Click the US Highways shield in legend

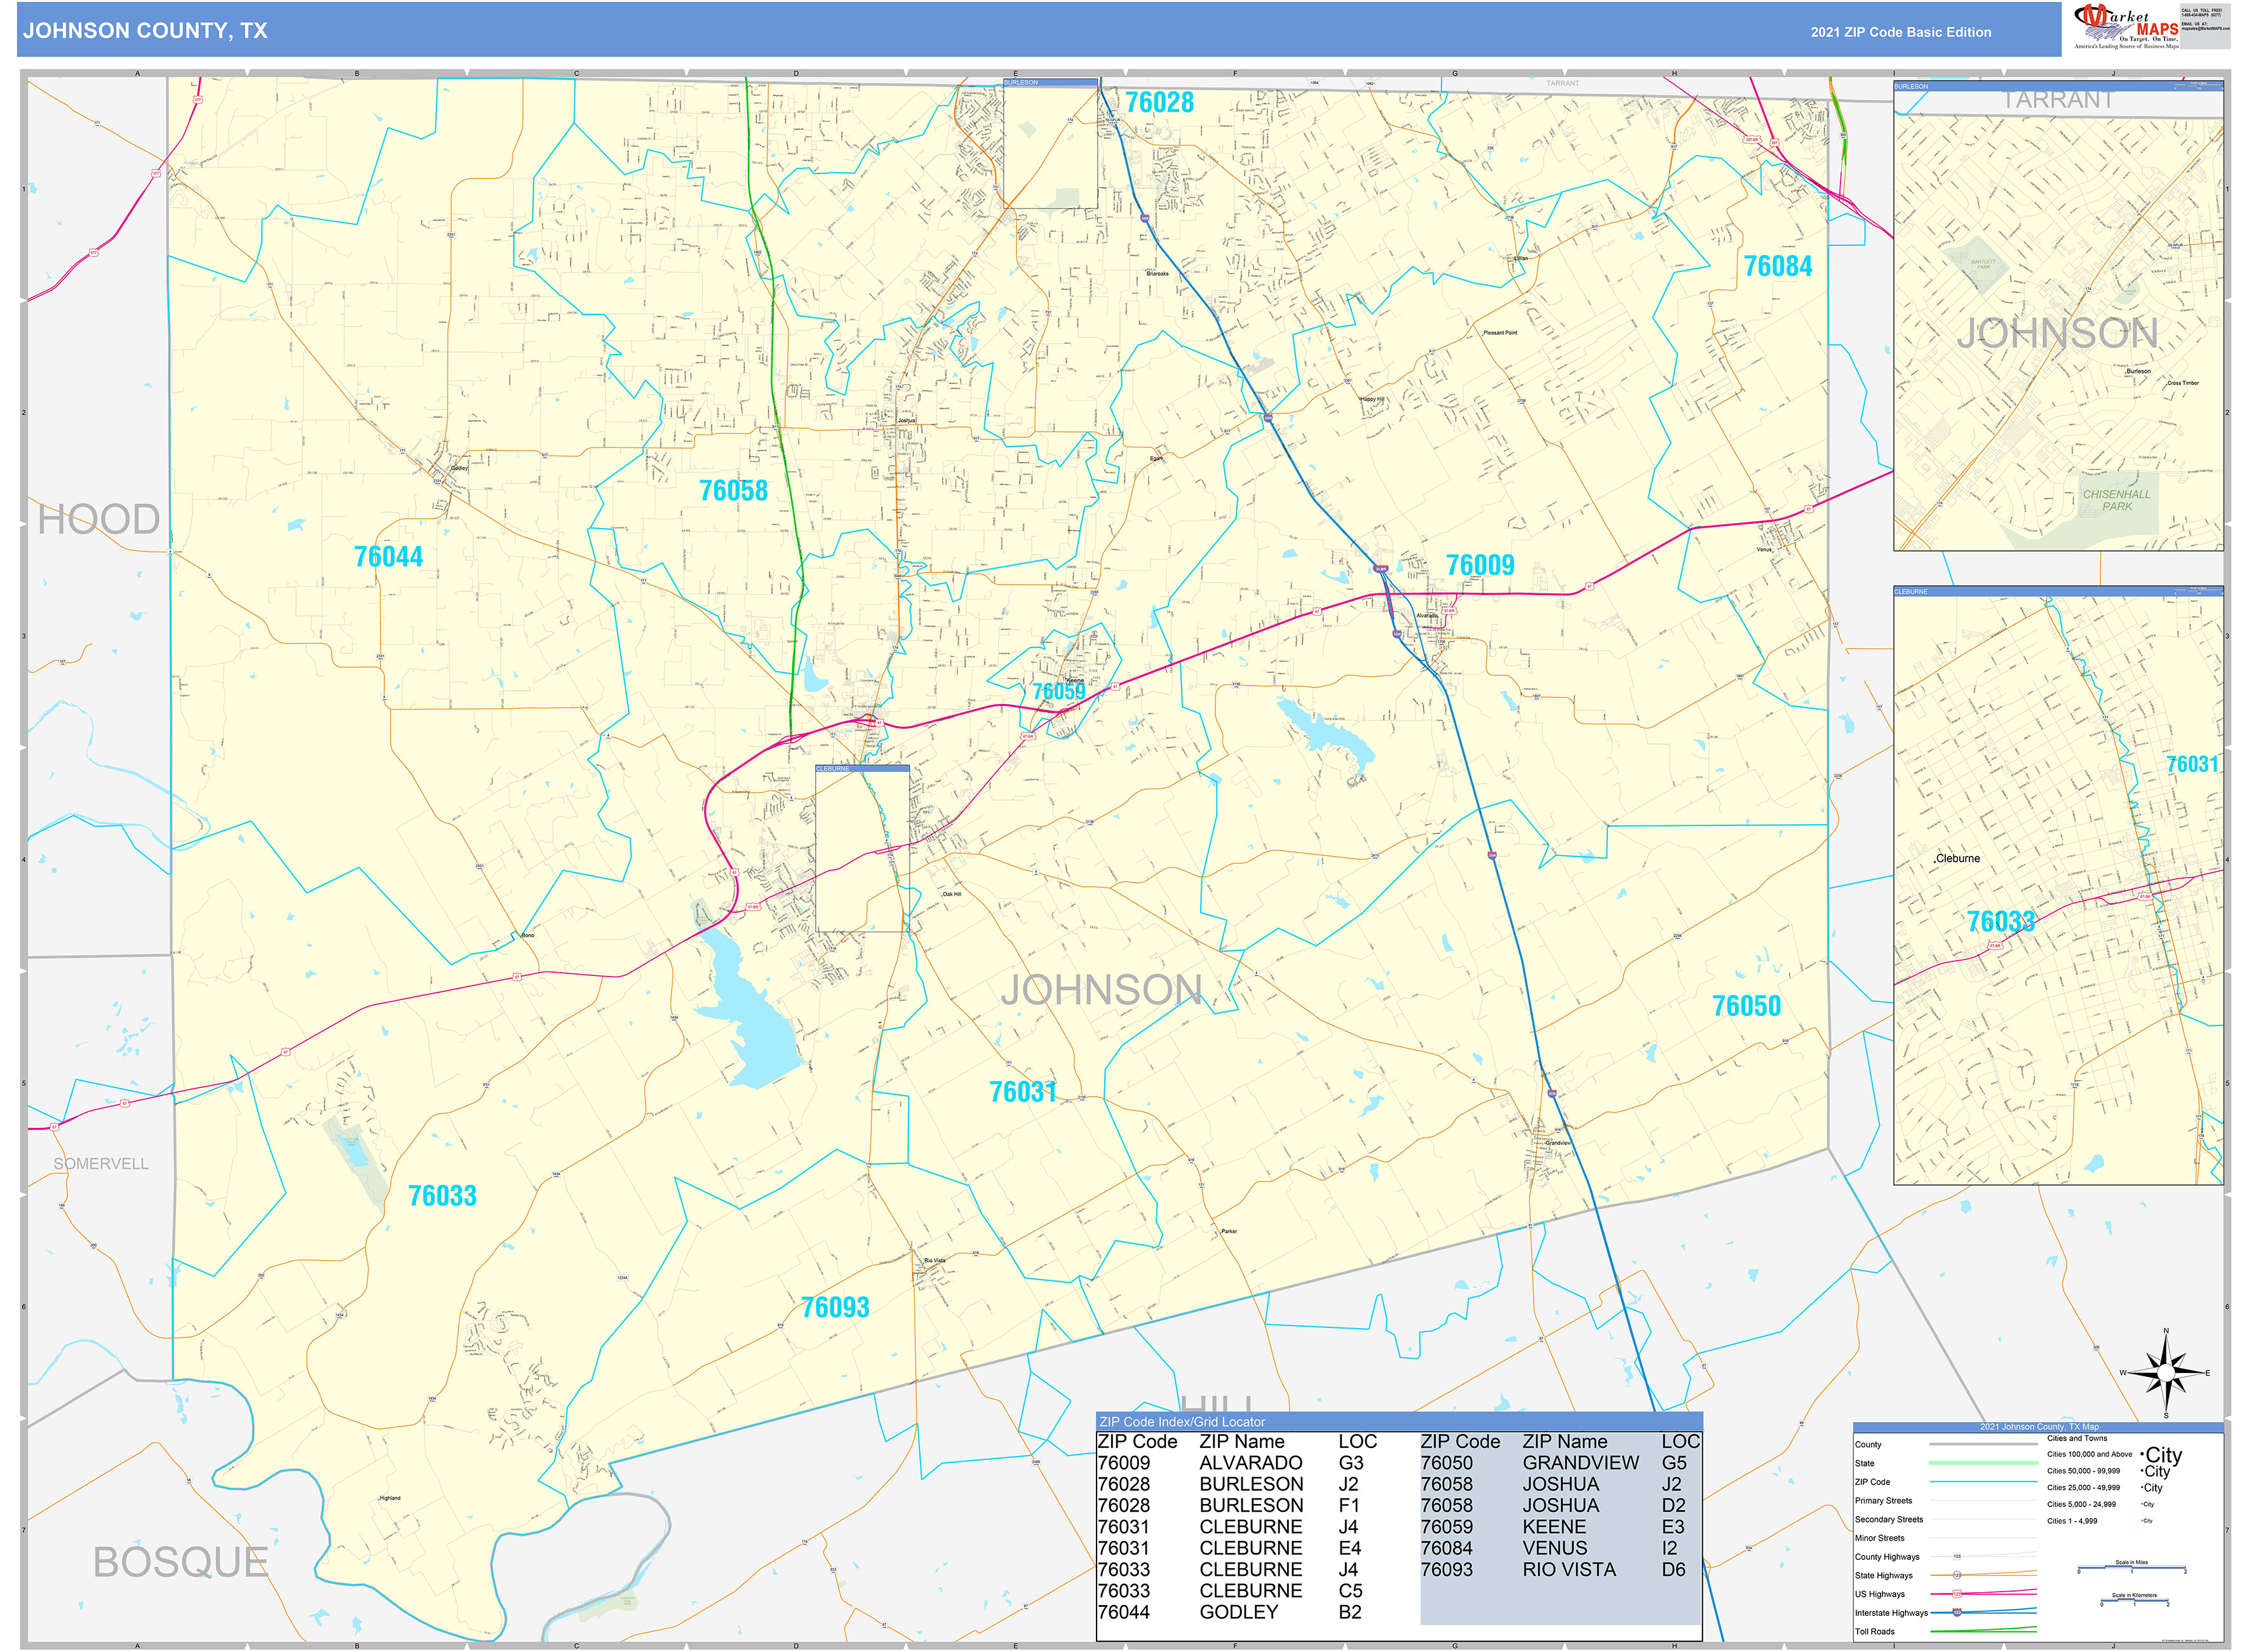pos(1957,1594)
